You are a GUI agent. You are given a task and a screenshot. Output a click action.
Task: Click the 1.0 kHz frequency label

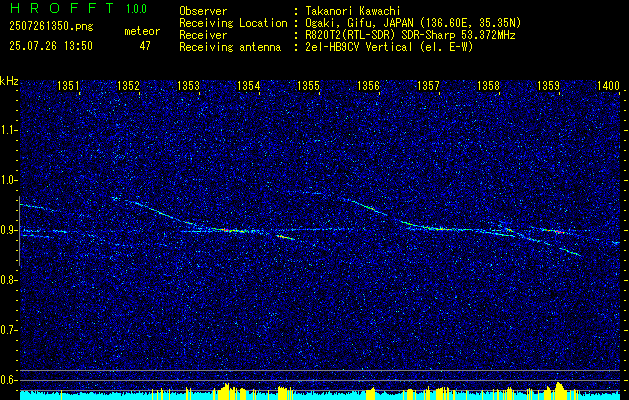click(x=9, y=180)
